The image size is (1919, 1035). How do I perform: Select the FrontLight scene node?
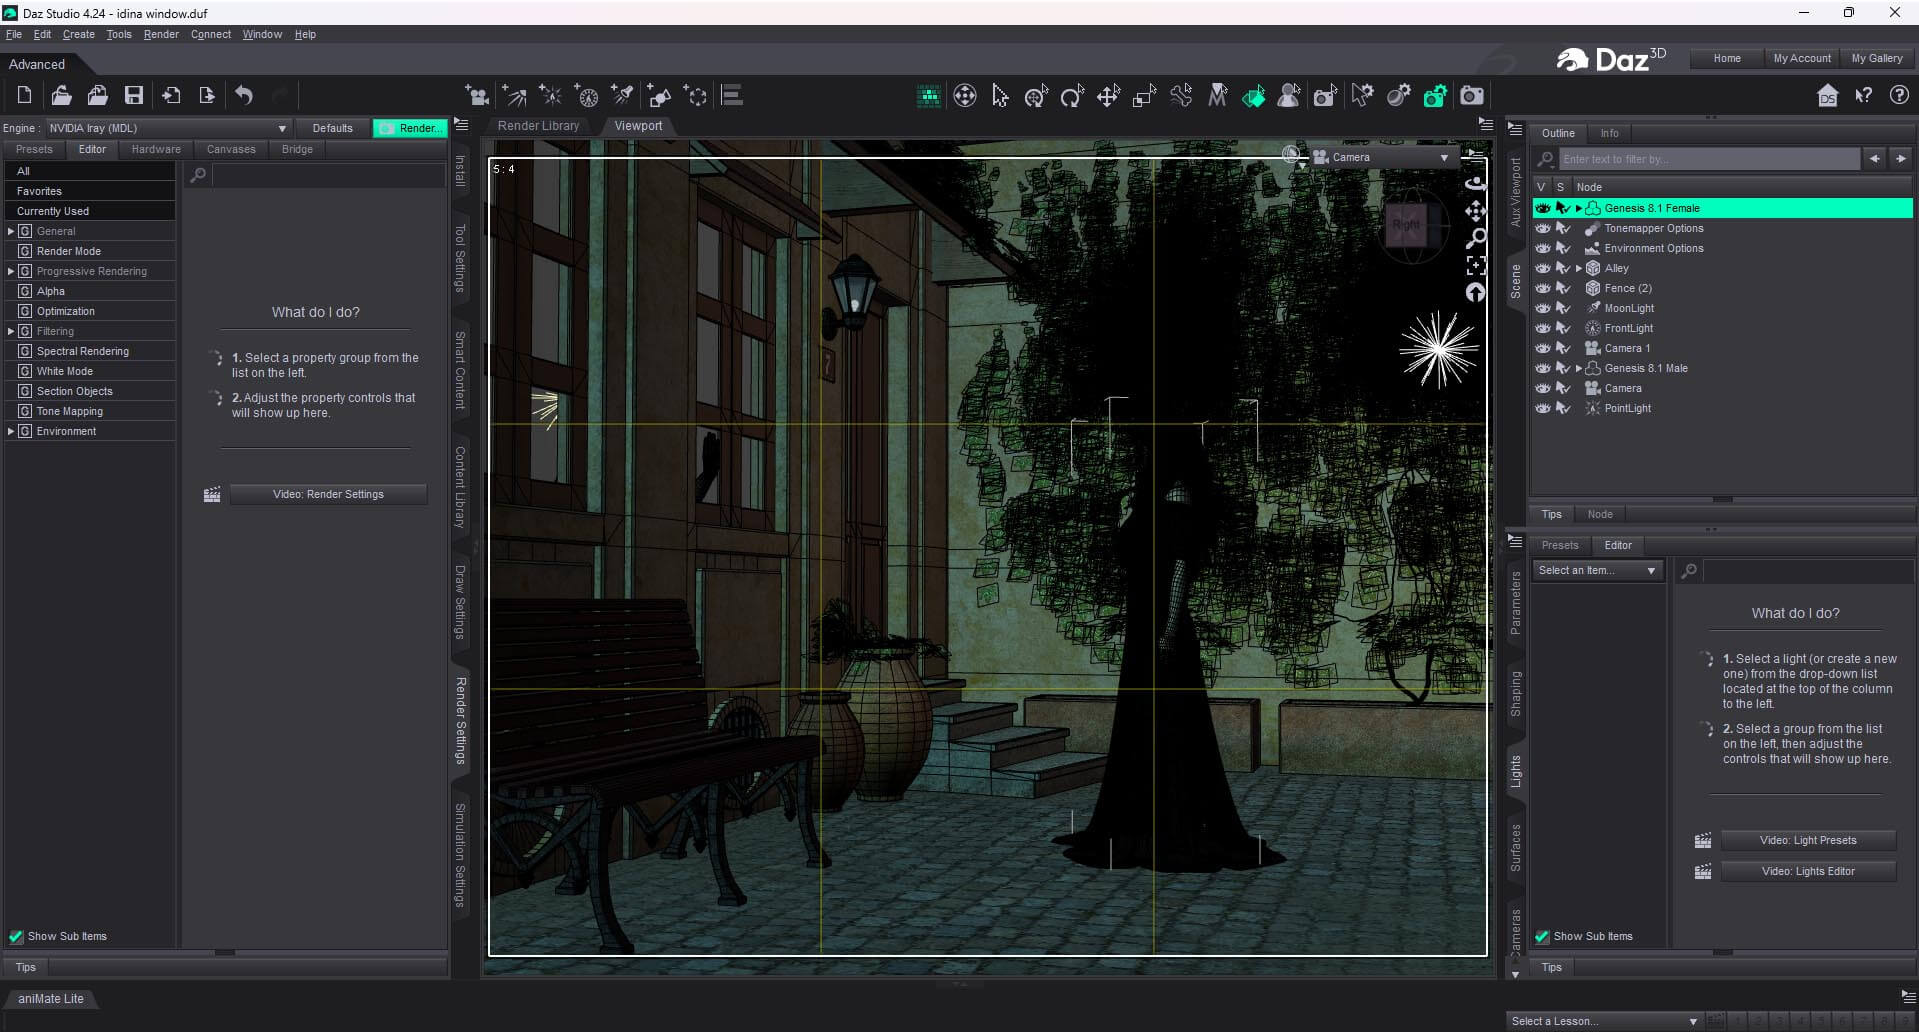[1628, 328]
